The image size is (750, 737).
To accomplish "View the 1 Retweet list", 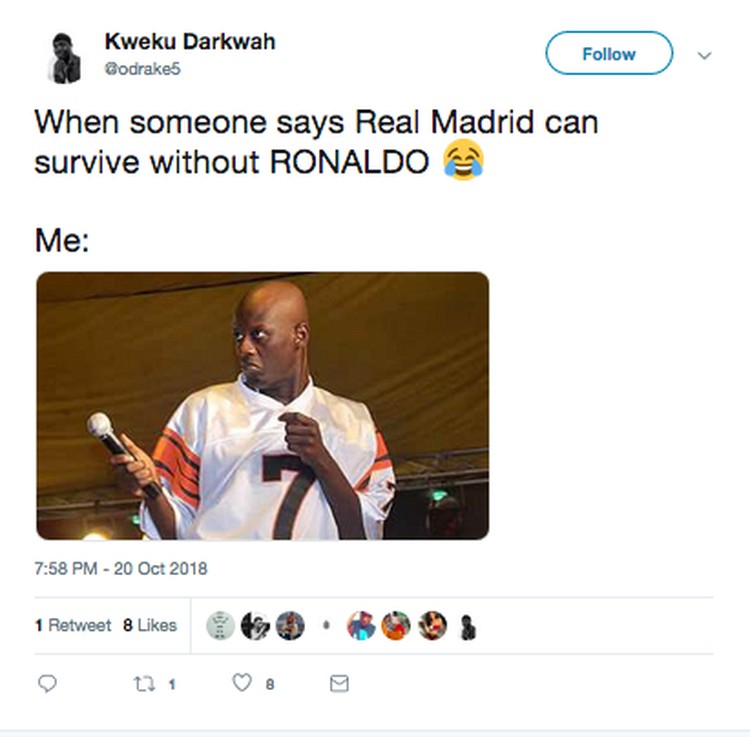I will click(73, 625).
